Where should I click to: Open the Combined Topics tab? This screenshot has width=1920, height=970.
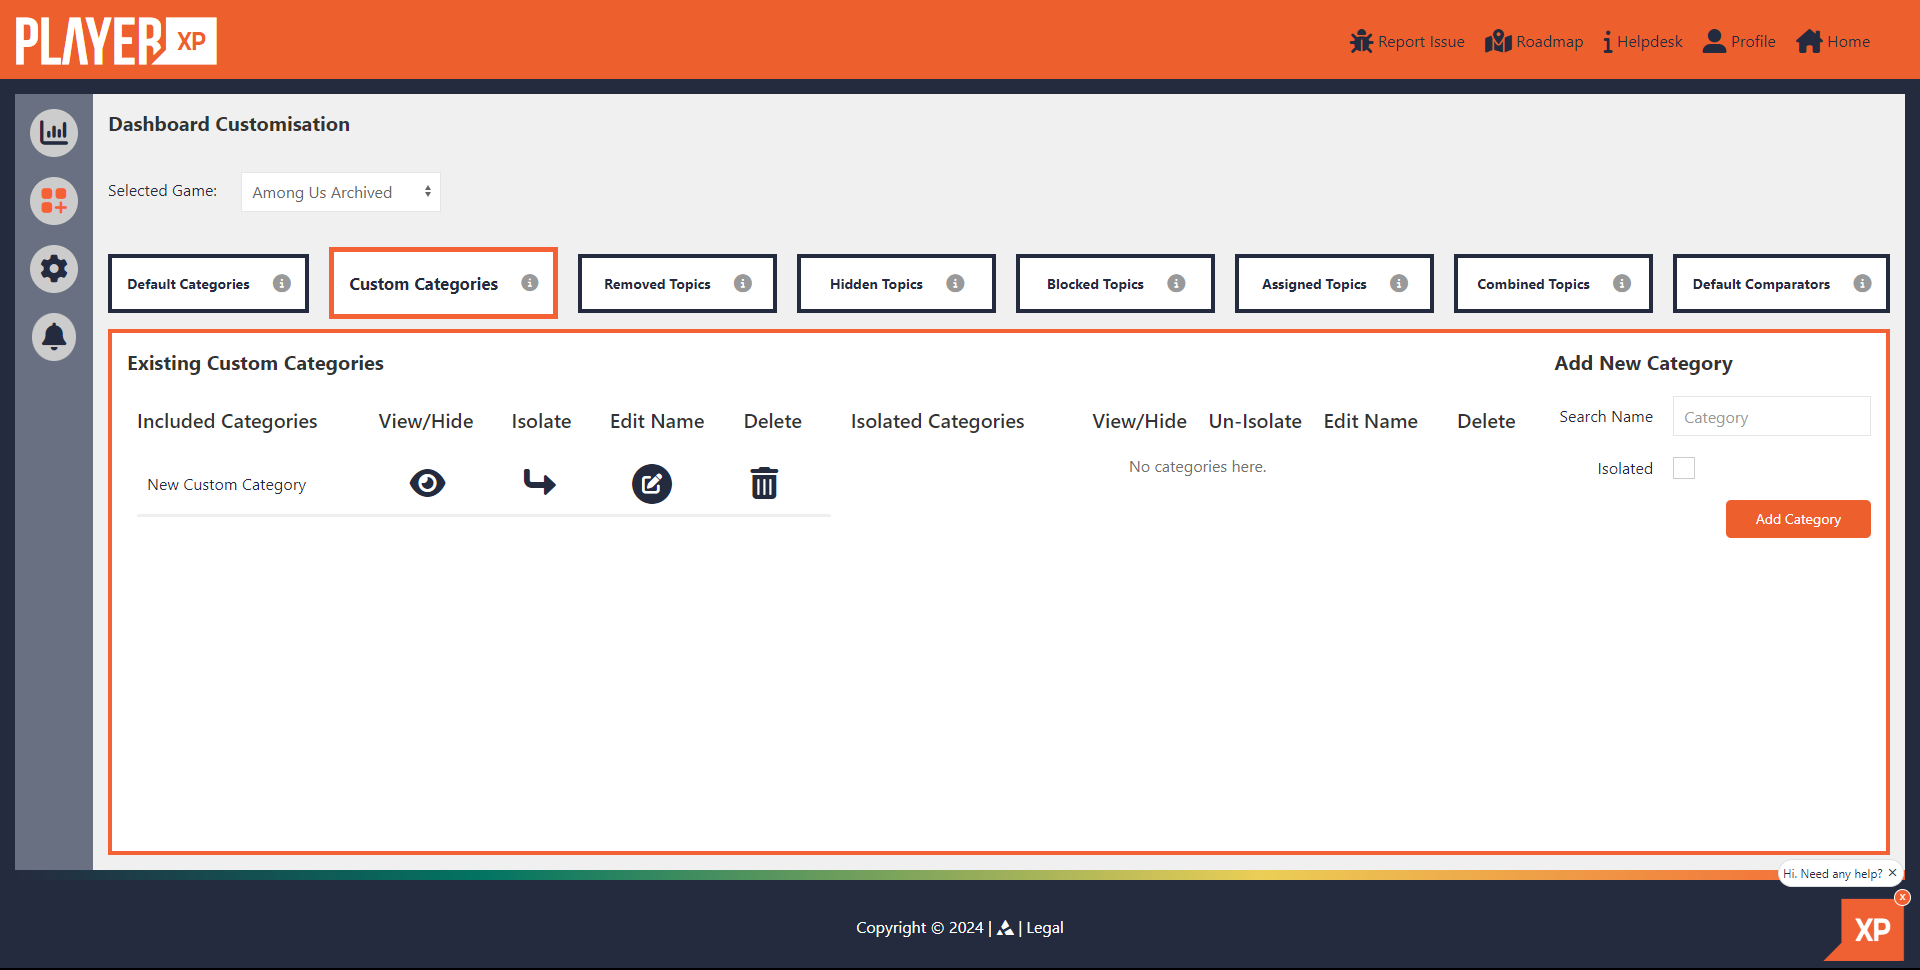coord(1553,284)
